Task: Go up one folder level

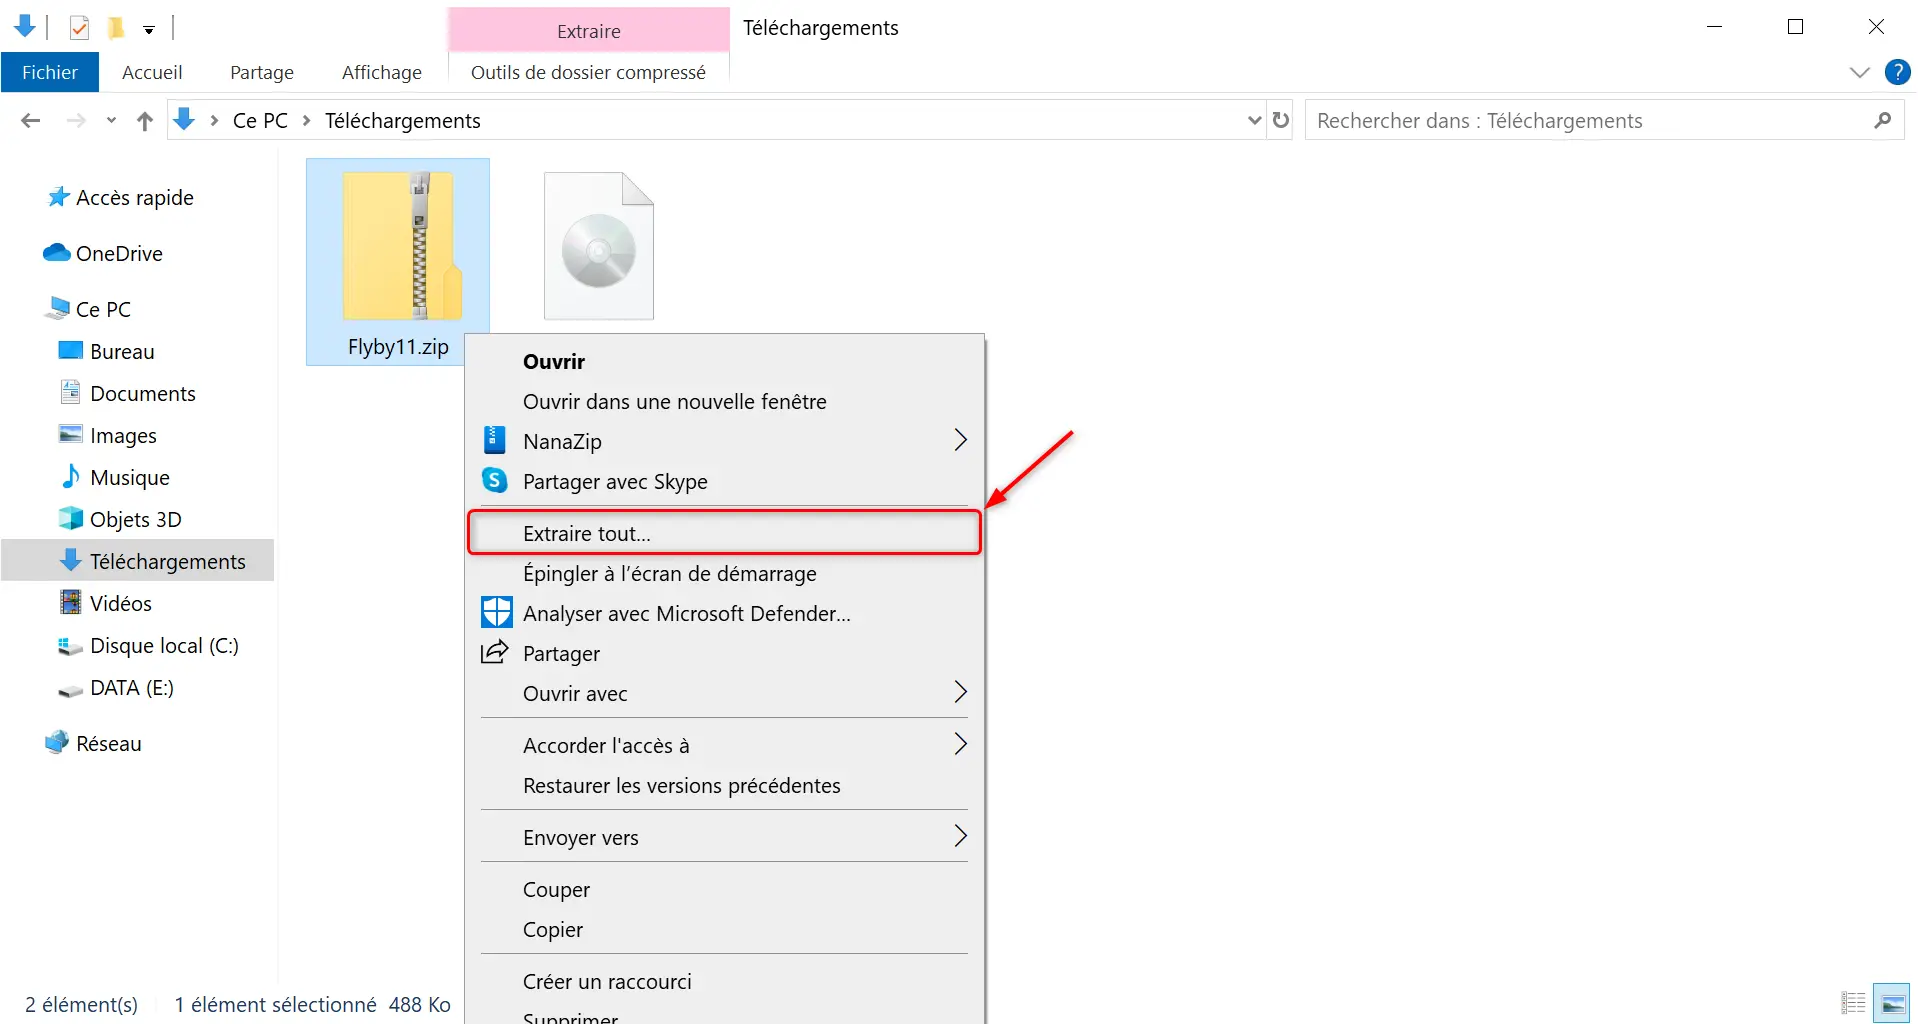Action: 145,121
